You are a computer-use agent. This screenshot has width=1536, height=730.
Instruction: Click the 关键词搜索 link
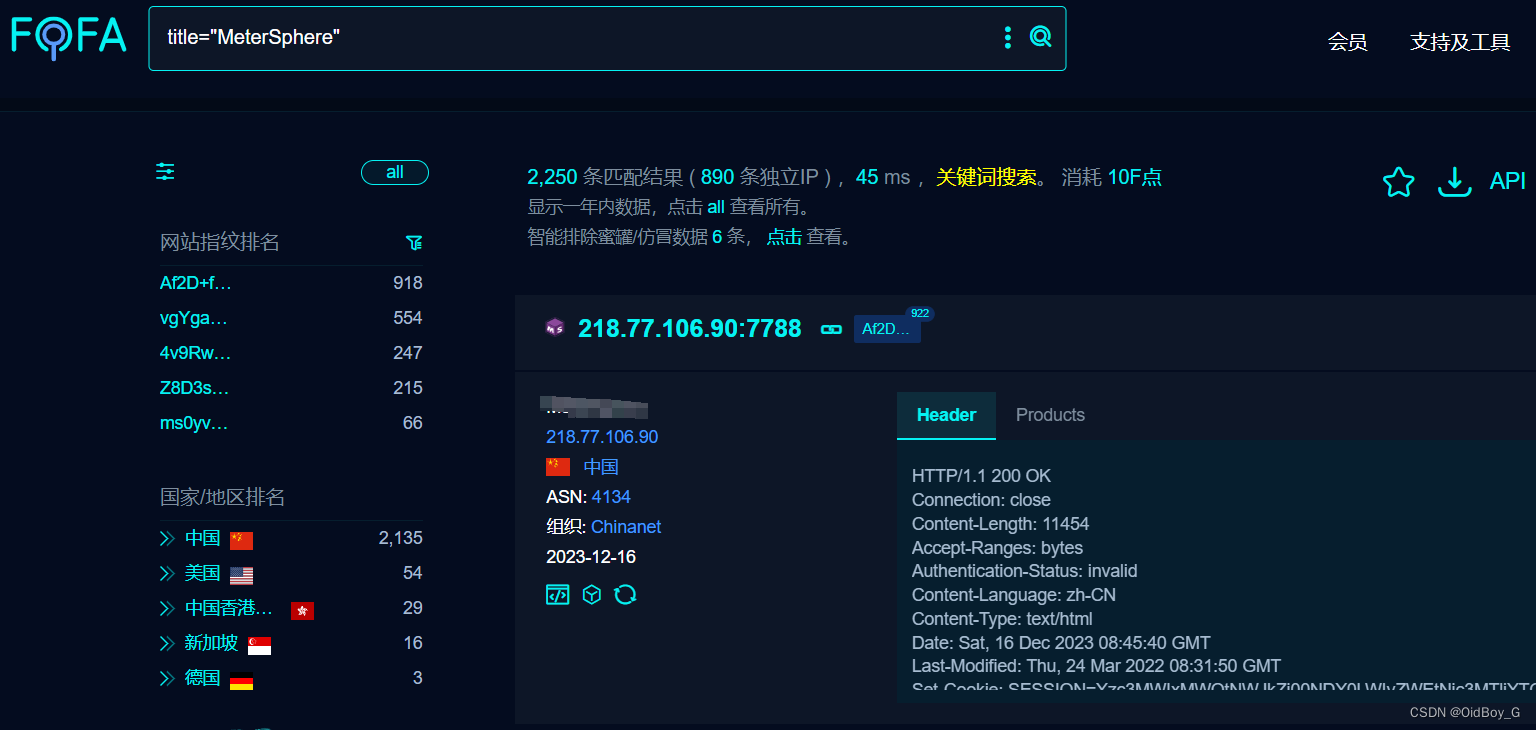click(x=985, y=178)
